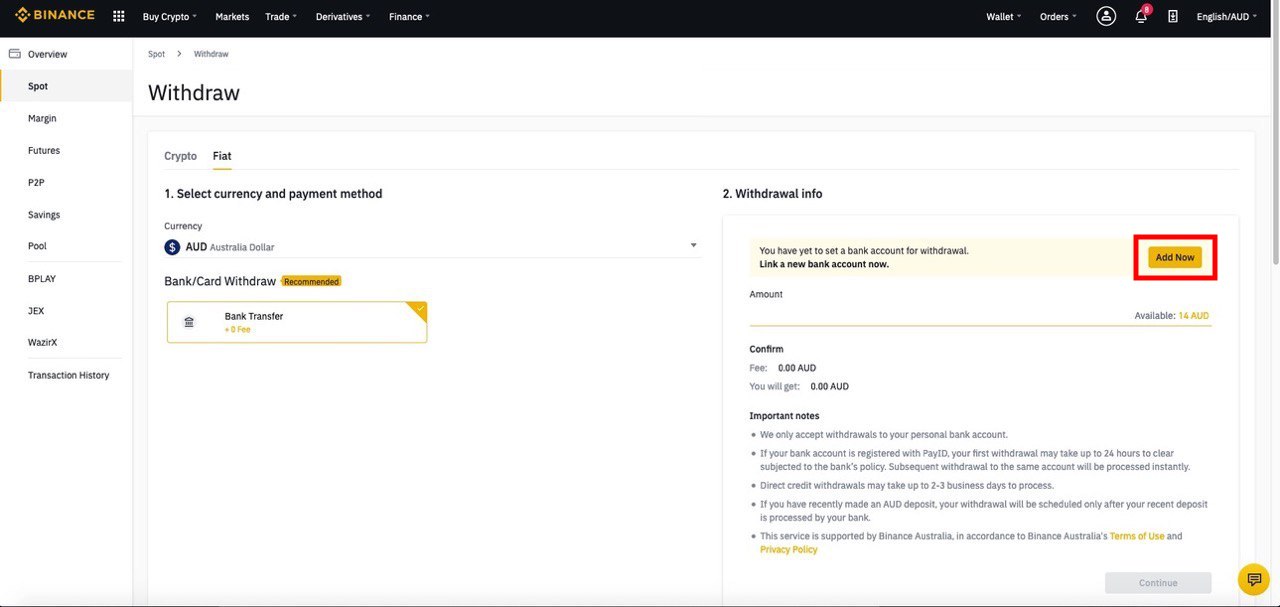
Task: Click the 'Withdraw' page heading
Action: coord(194,93)
